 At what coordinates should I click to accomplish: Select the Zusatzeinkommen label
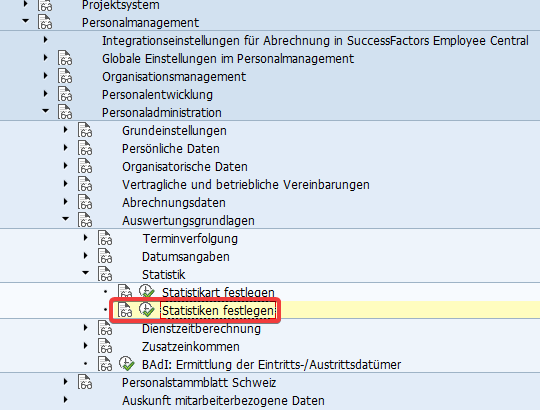(x=190, y=346)
